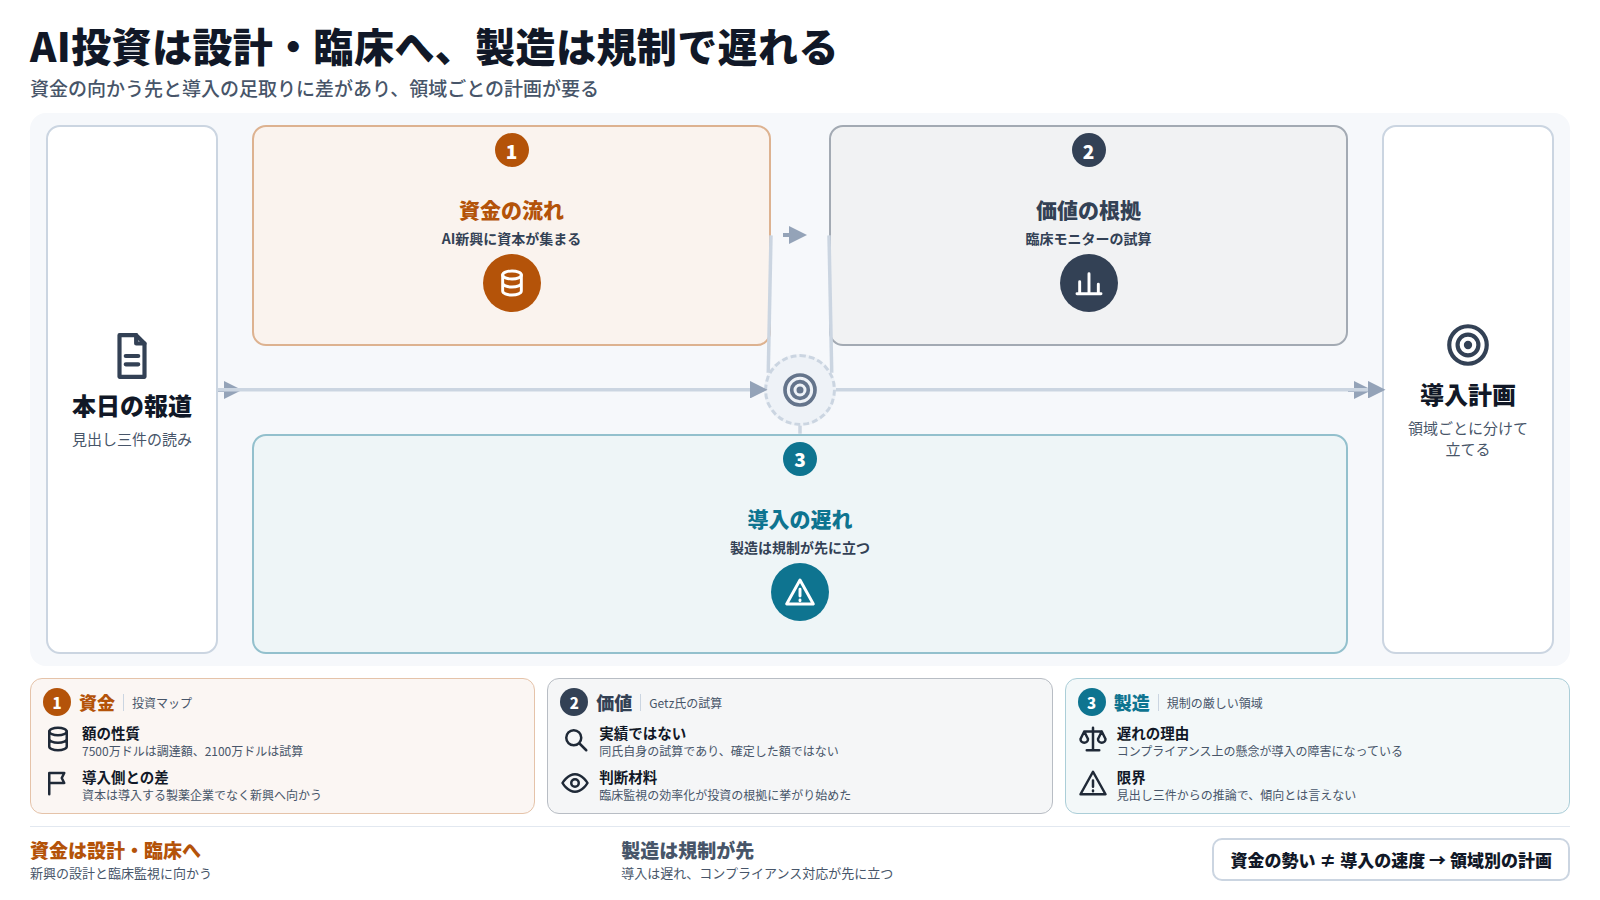Select the orange footer heading 資金は設計・臨床へ
Viewport: 1600px width, 900px height.
click(115, 851)
